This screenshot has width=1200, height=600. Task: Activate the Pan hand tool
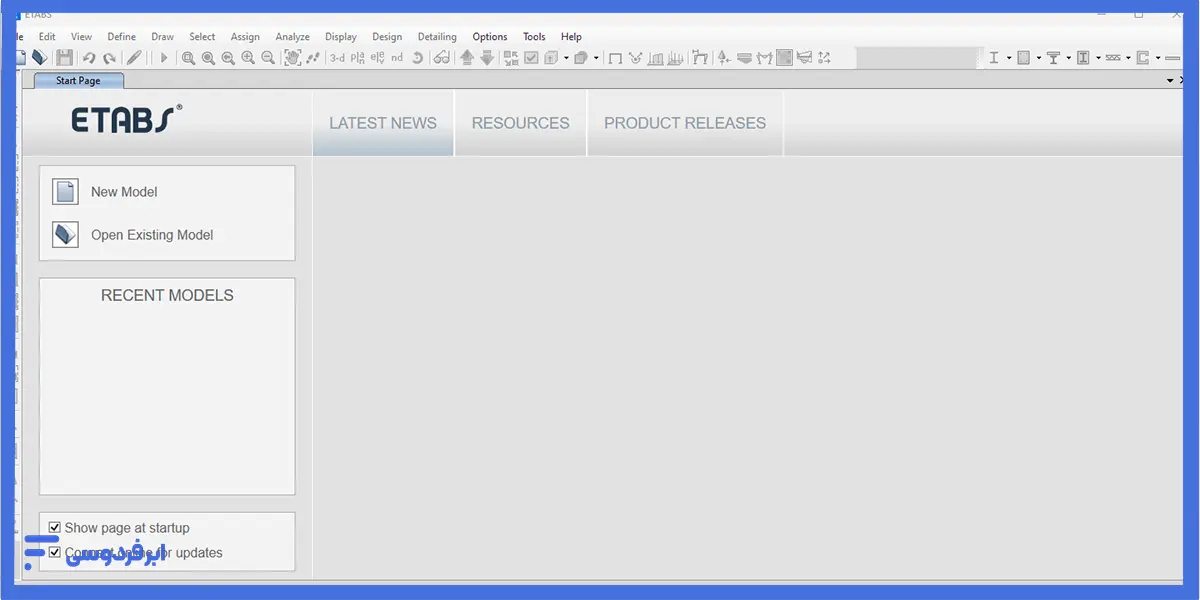pos(292,58)
